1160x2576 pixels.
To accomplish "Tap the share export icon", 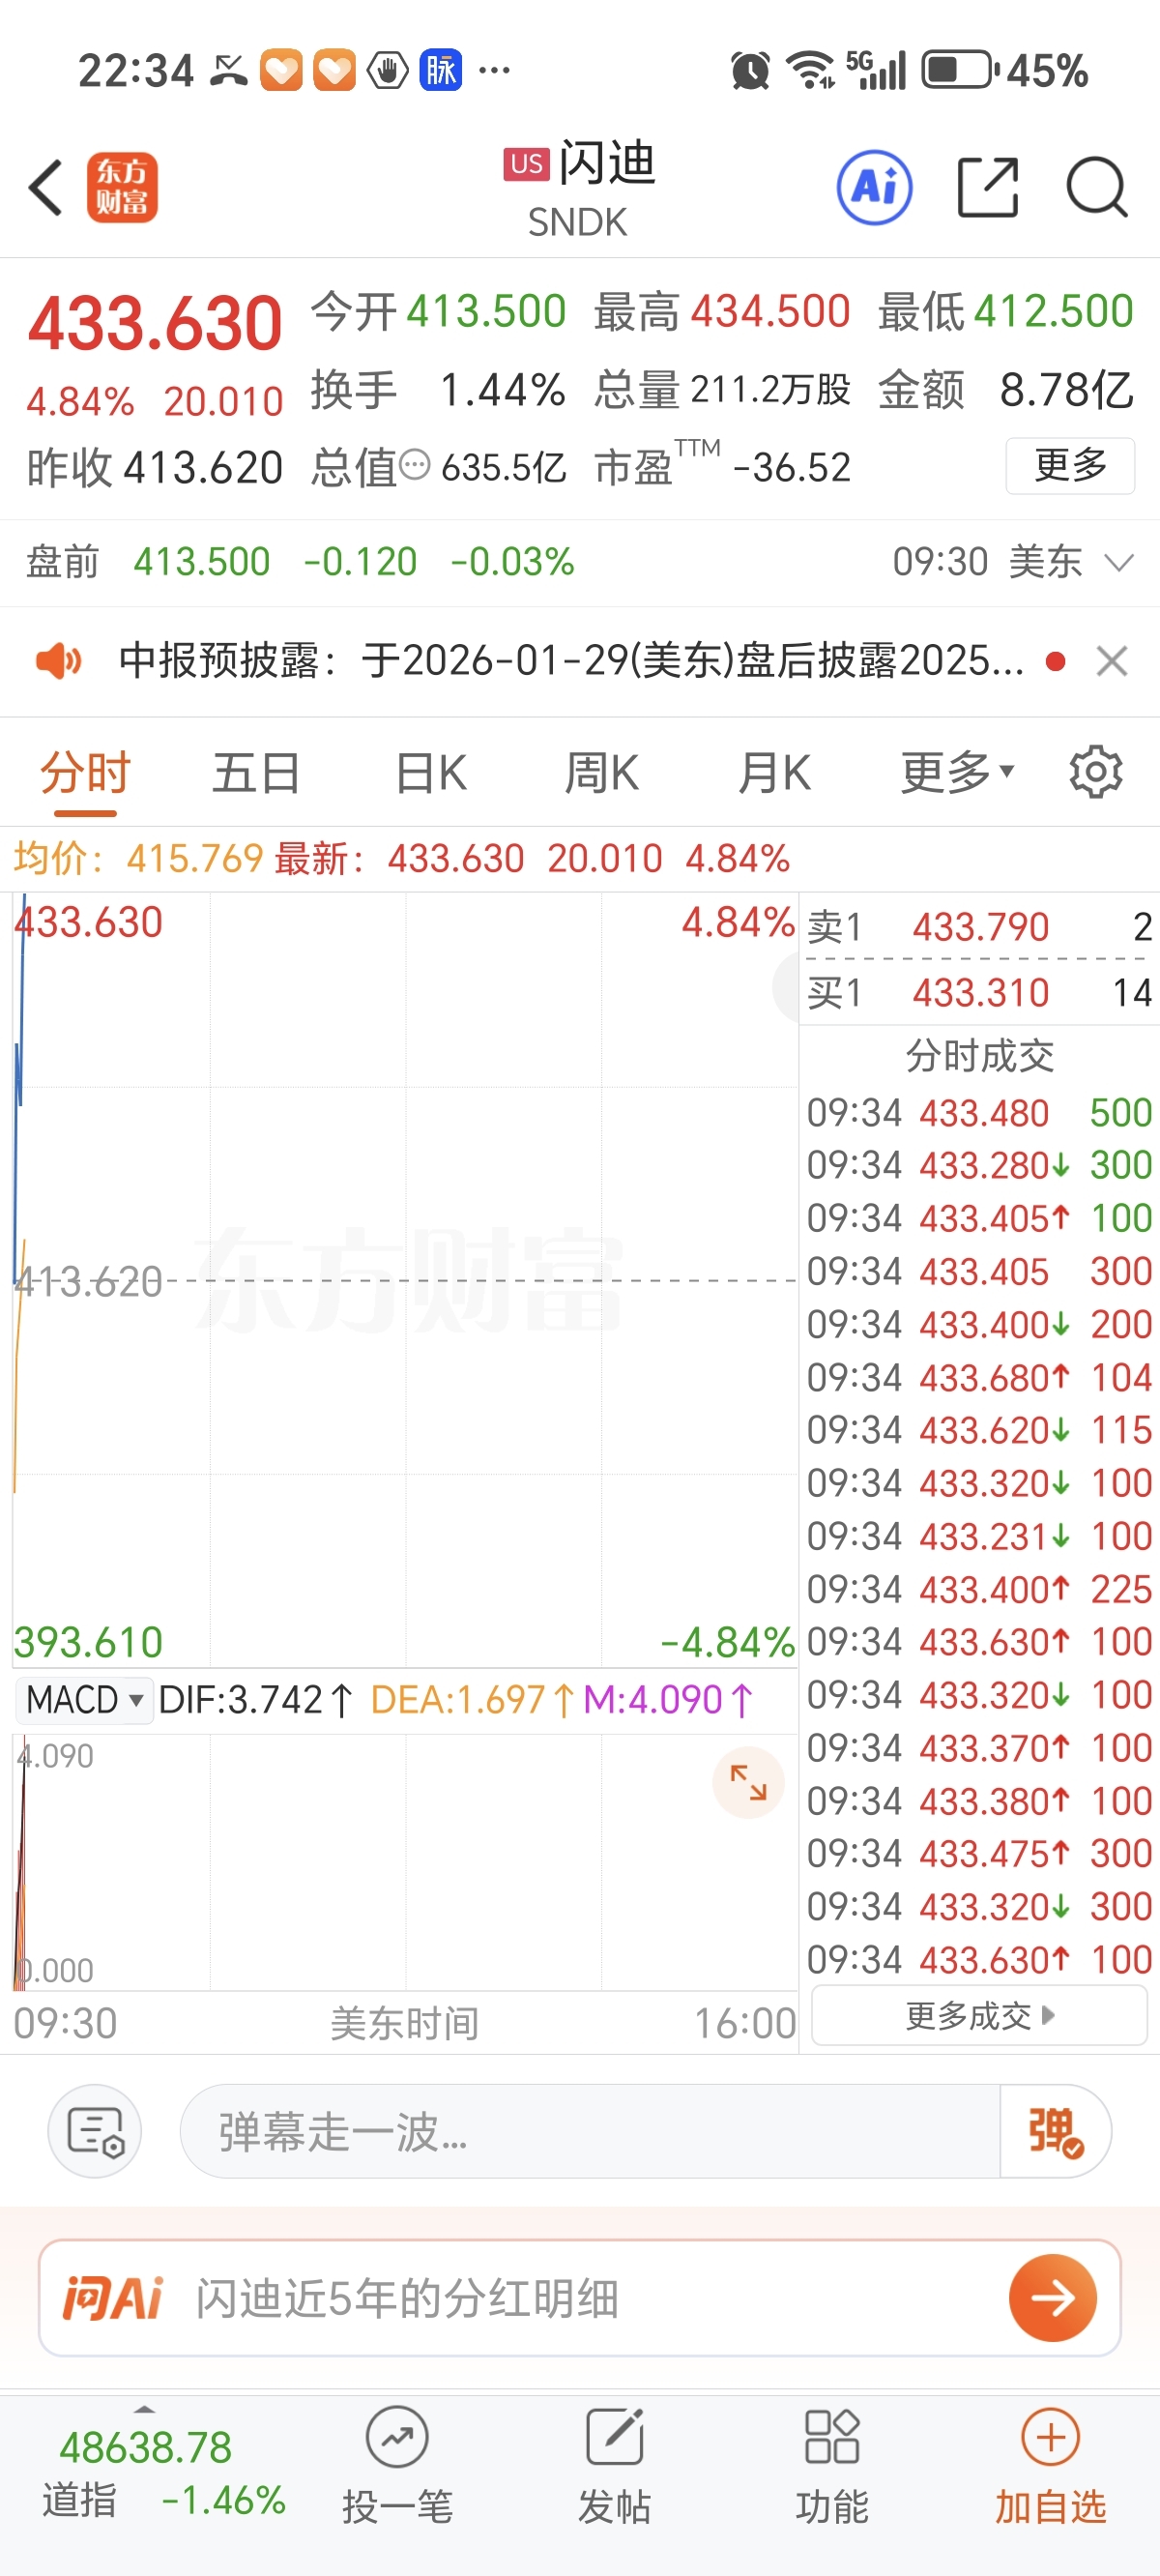I will [987, 187].
